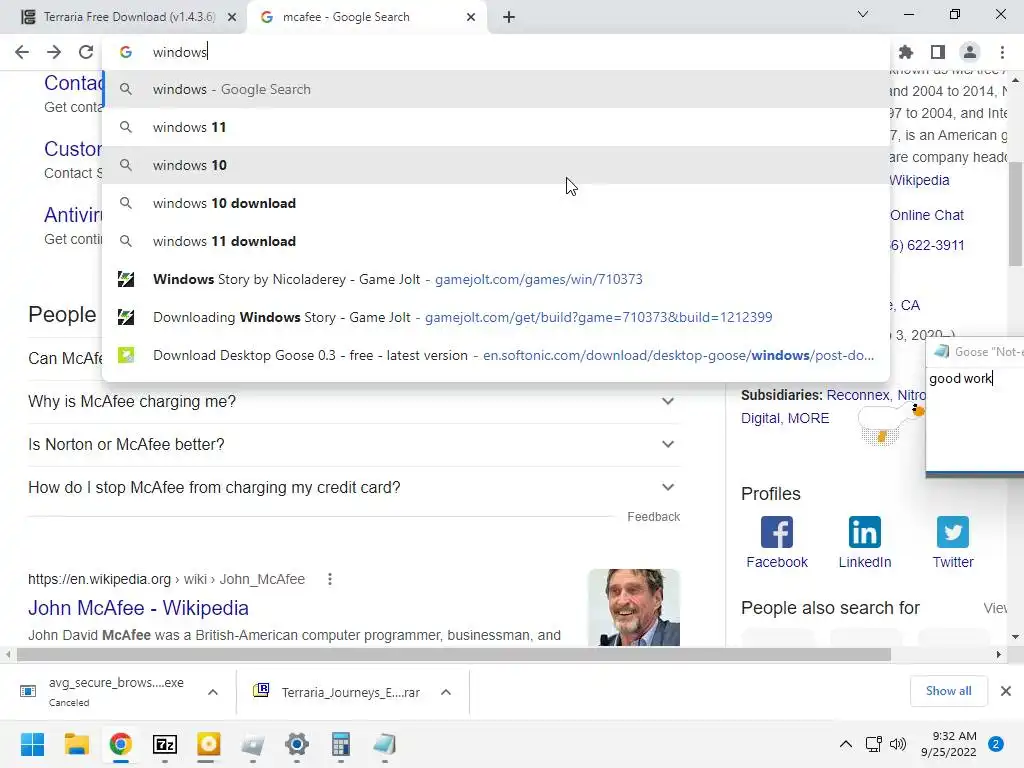Viewport: 1024px width, 768px height.
Task: Click the Chrome icon in the taskbar
Action: pyautogui.click(x=121, y=744)
